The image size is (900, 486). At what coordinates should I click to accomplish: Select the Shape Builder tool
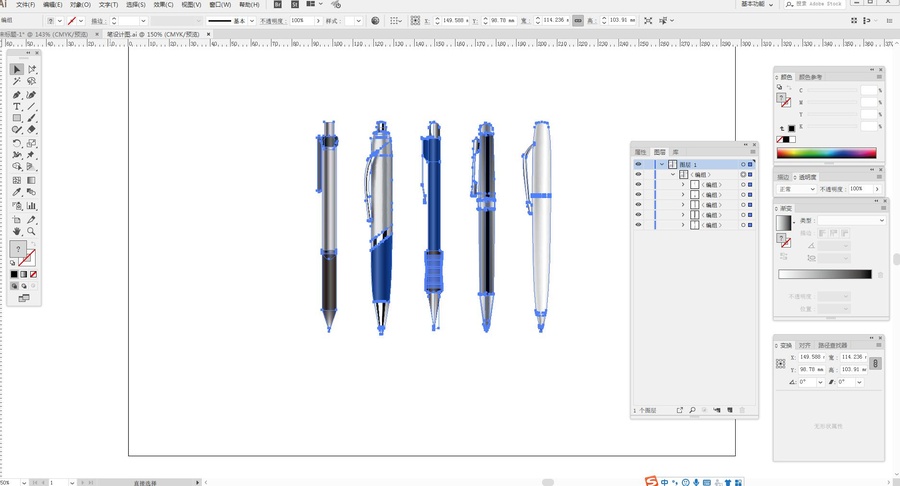[x=17, y=167]
